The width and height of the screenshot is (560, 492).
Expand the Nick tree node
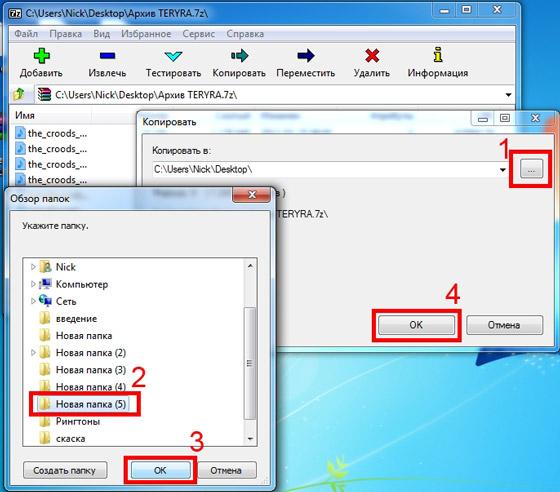[x=33, y=267]
